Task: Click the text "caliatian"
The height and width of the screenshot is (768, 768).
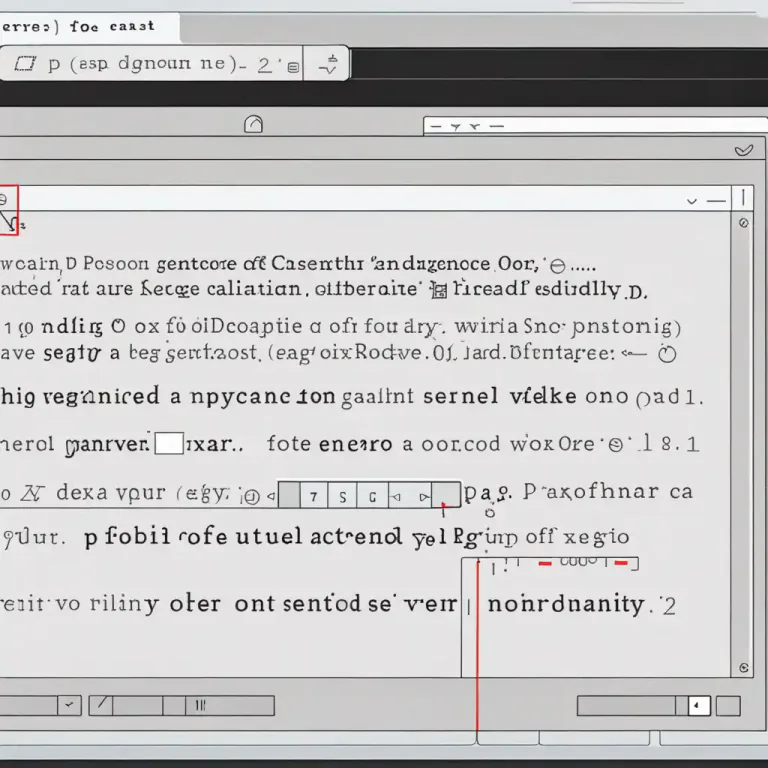Action: click(x=254, y=289)
